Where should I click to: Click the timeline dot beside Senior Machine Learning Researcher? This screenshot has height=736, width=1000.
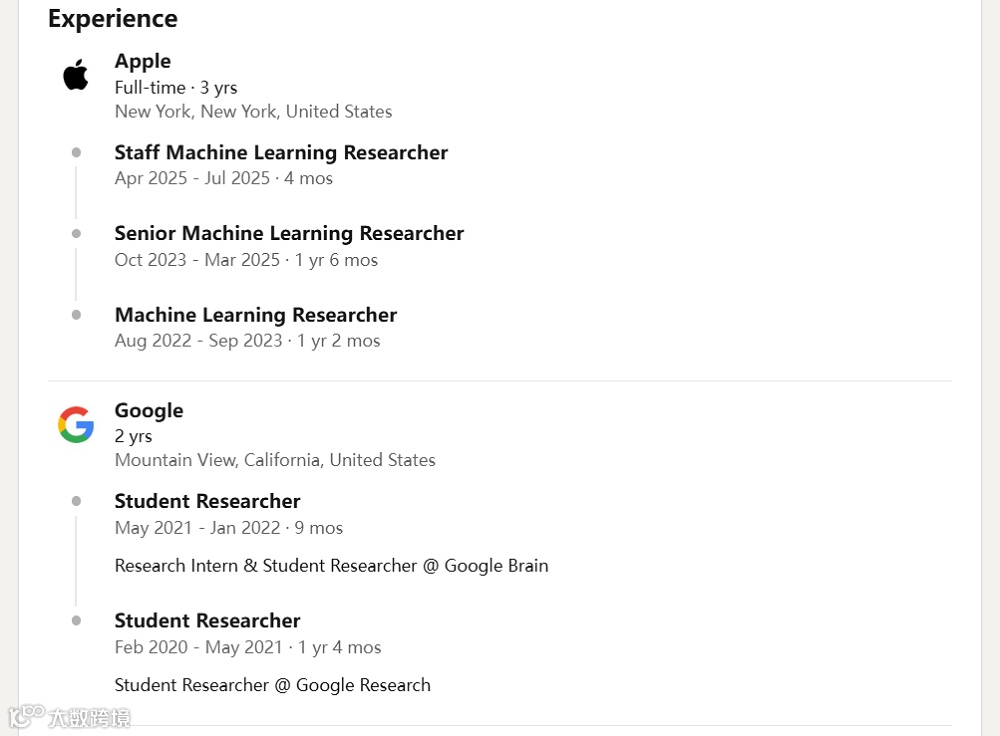tap(76, 234)
